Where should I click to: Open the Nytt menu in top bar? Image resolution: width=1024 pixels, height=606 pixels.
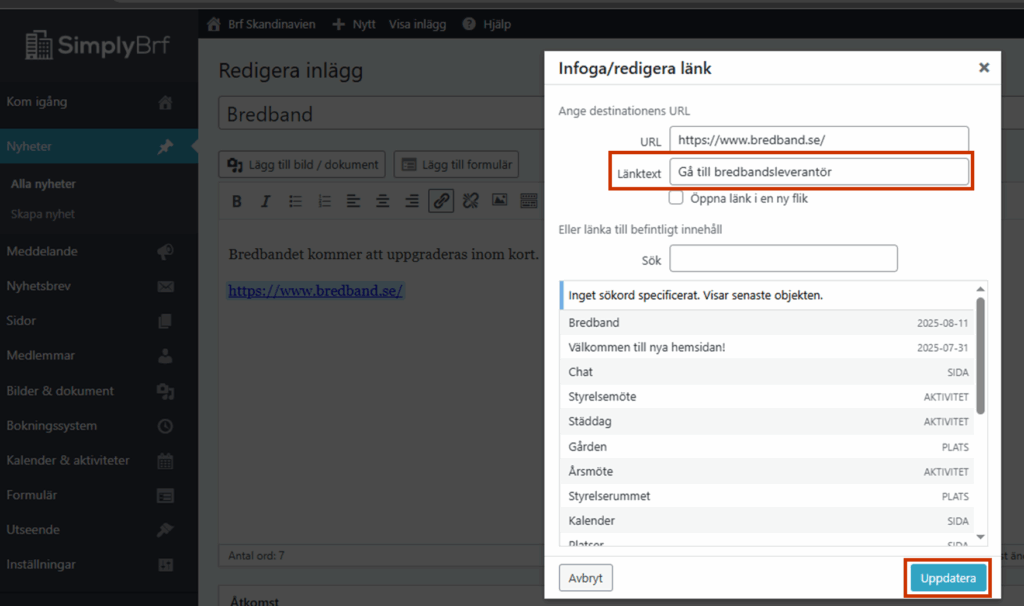354,24
